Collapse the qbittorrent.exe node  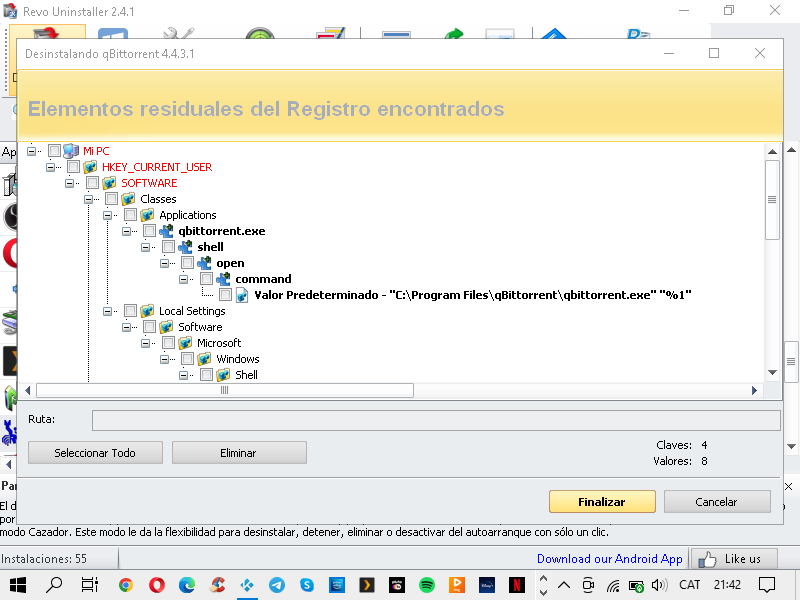click(x=127, y=231)
